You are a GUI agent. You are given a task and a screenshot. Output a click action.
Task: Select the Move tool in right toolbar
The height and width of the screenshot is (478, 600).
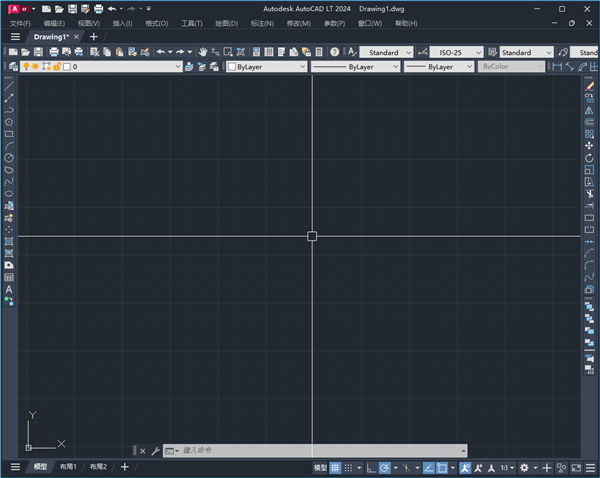[590, 146]
